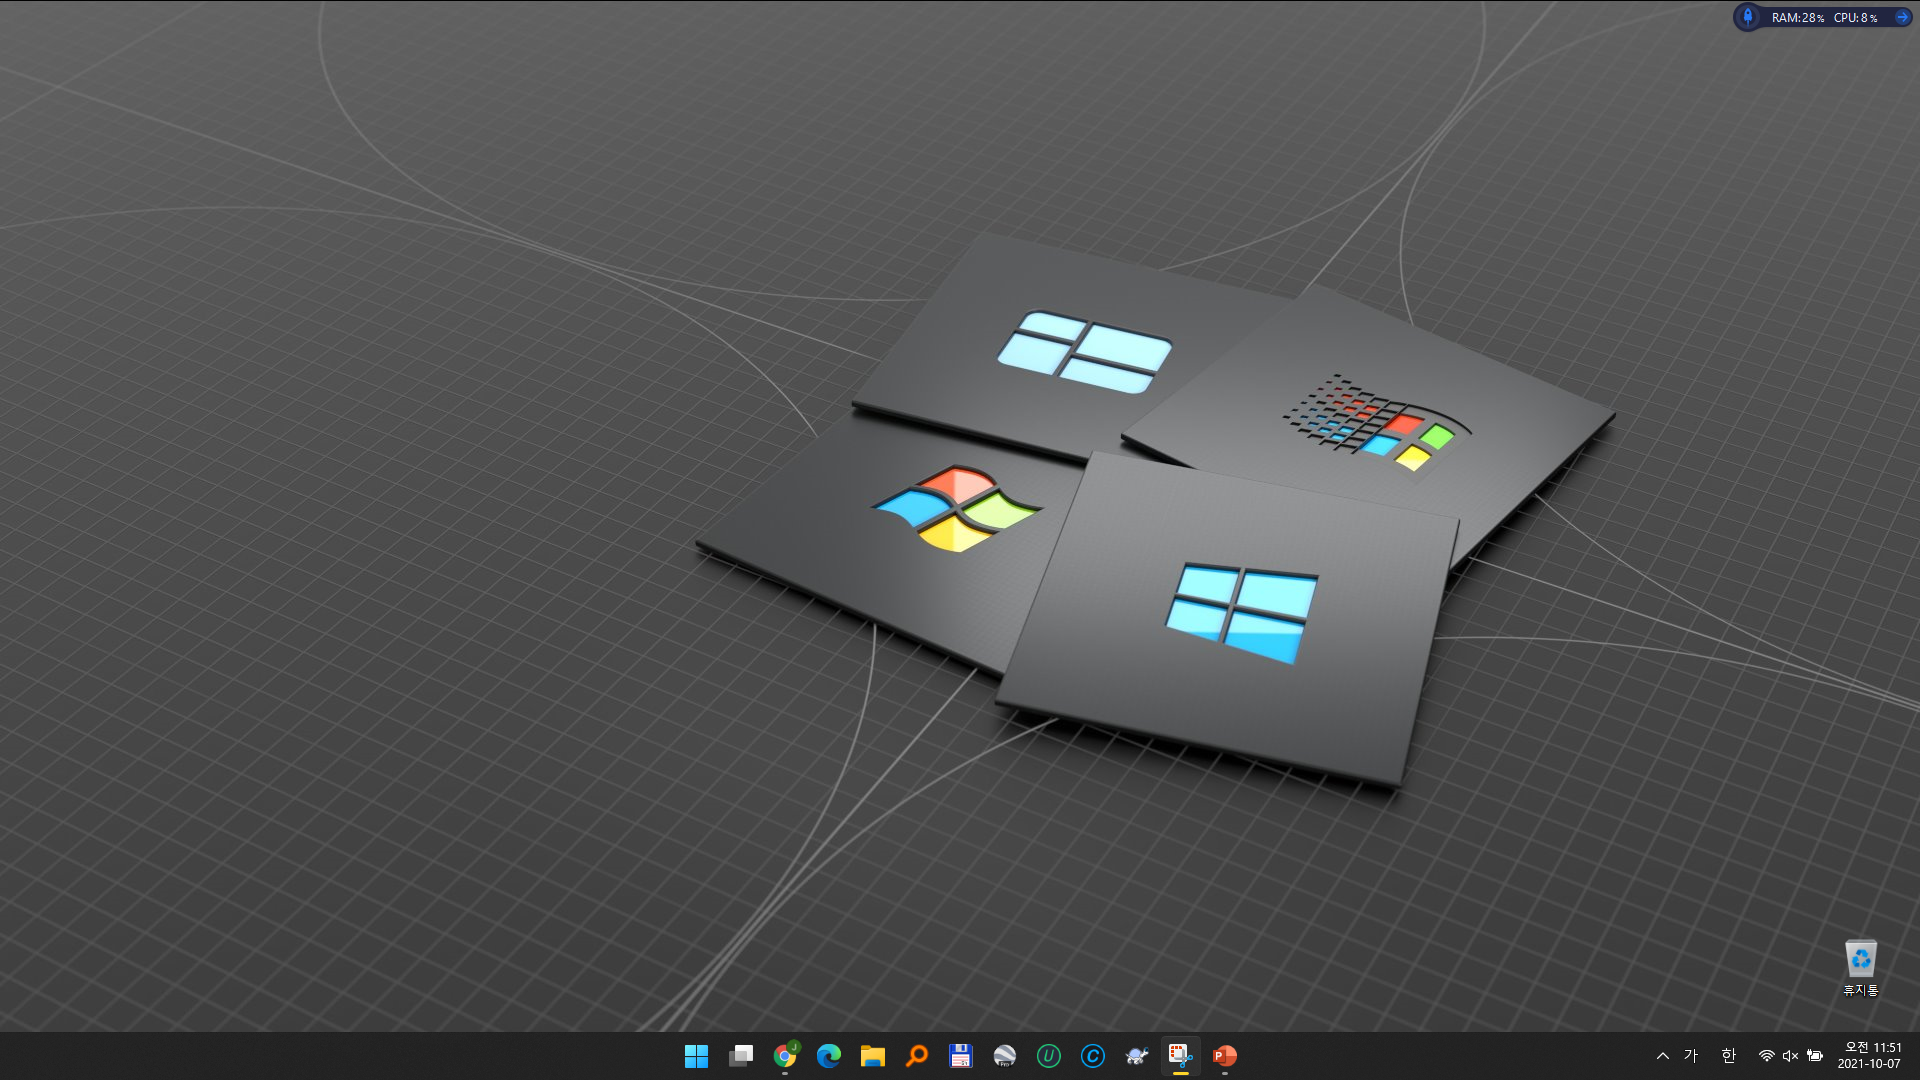Click the battery icon in the tray
Screen dimensions: 1920x1080
1815,1056
